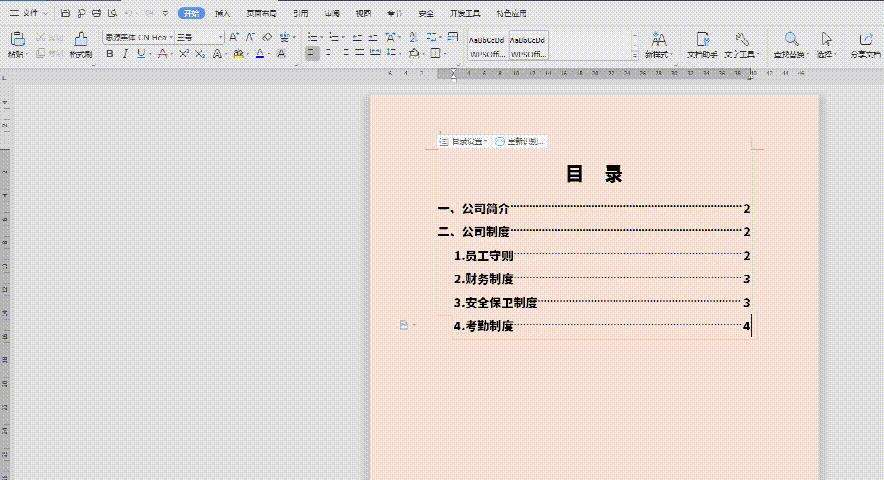This screenshot has height=480, width=884.
Task: Open the document assistant tool
Action: pos(702,44)
